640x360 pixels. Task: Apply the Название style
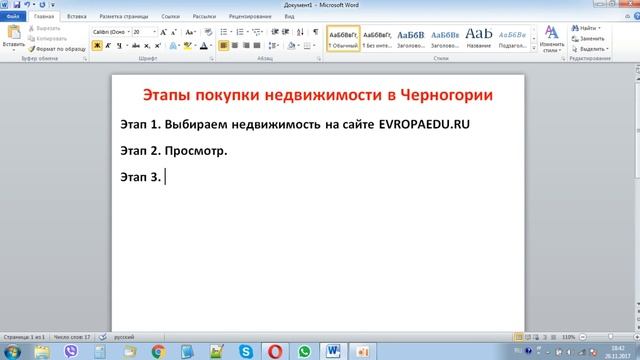pos(479,39)
